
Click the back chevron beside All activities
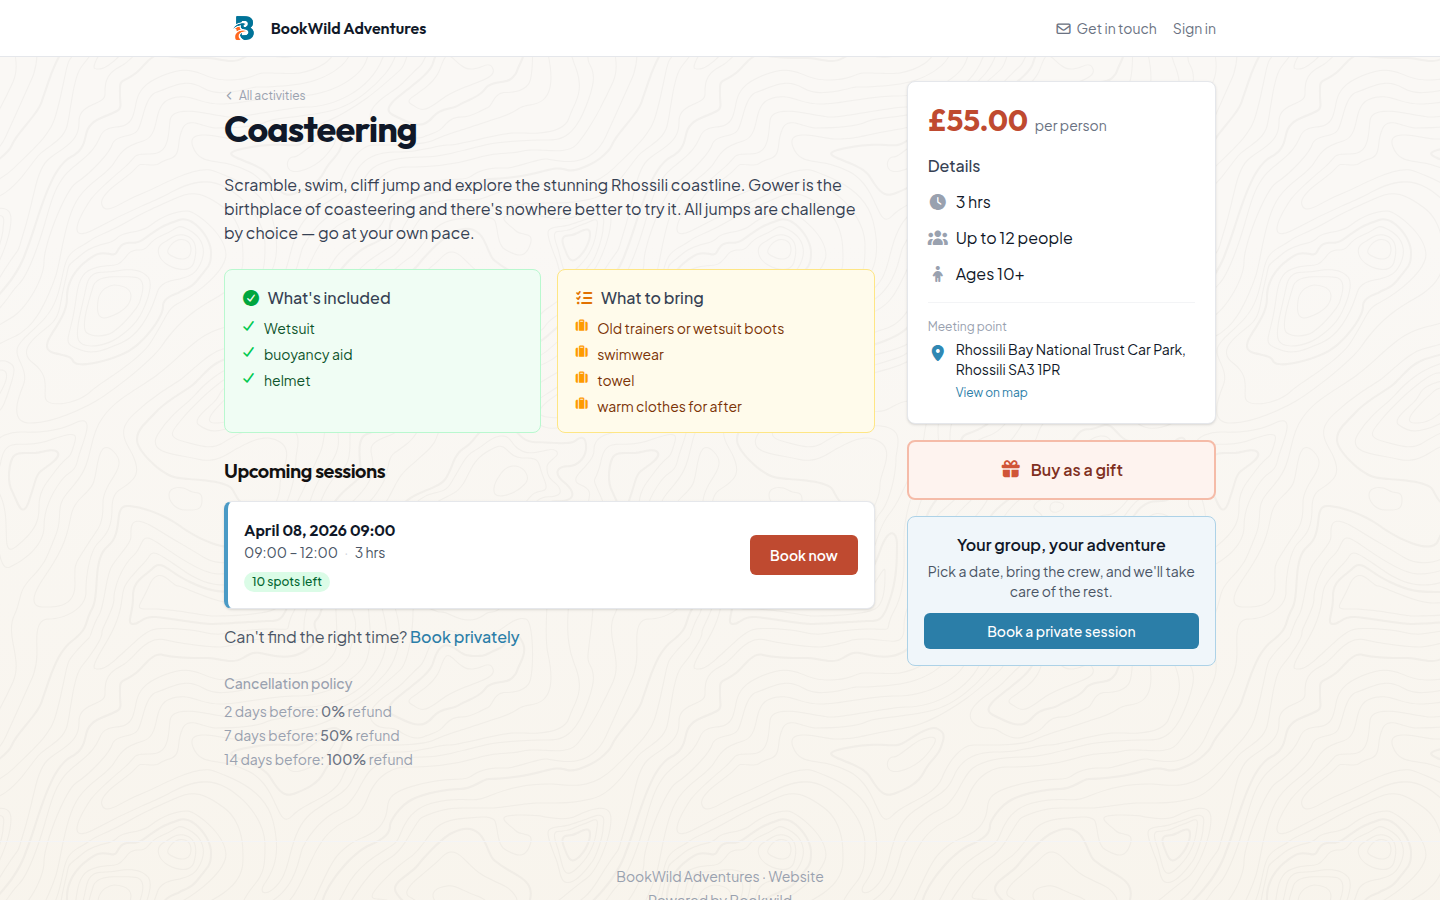(228, 95)
